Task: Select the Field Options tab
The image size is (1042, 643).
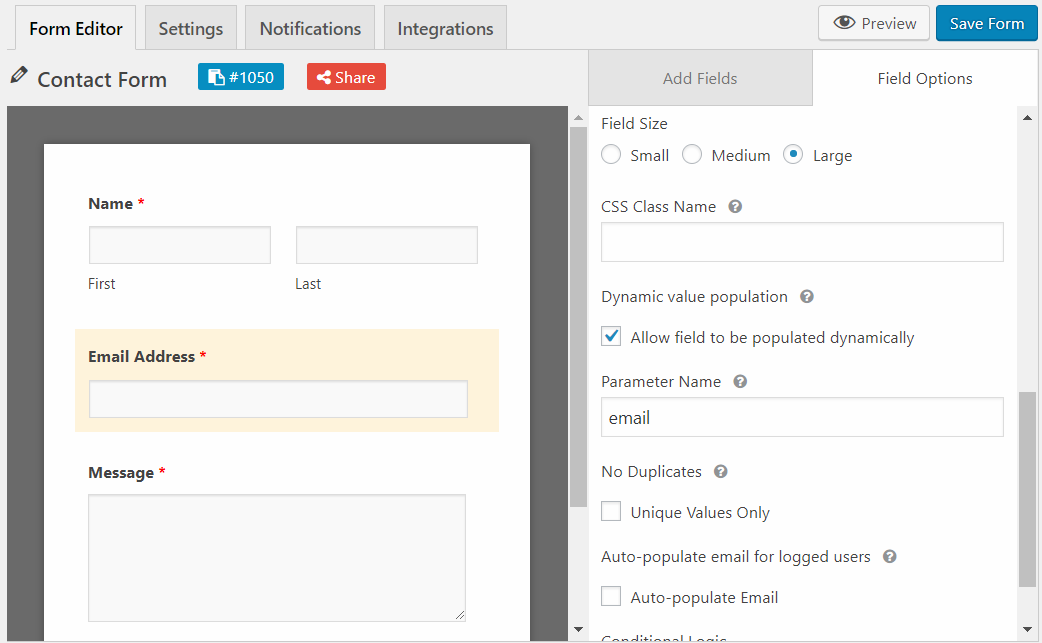Action: coord(924,78)
